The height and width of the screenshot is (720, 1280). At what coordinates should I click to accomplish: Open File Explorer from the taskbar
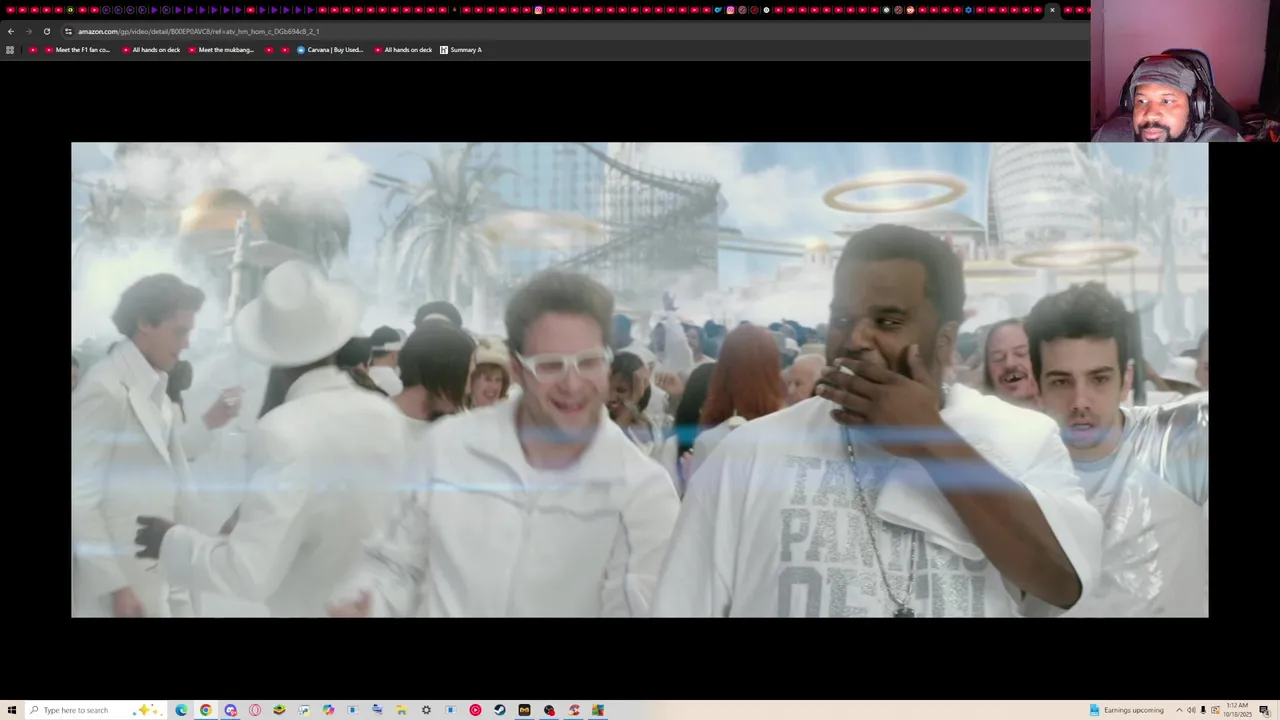[401, 710]
